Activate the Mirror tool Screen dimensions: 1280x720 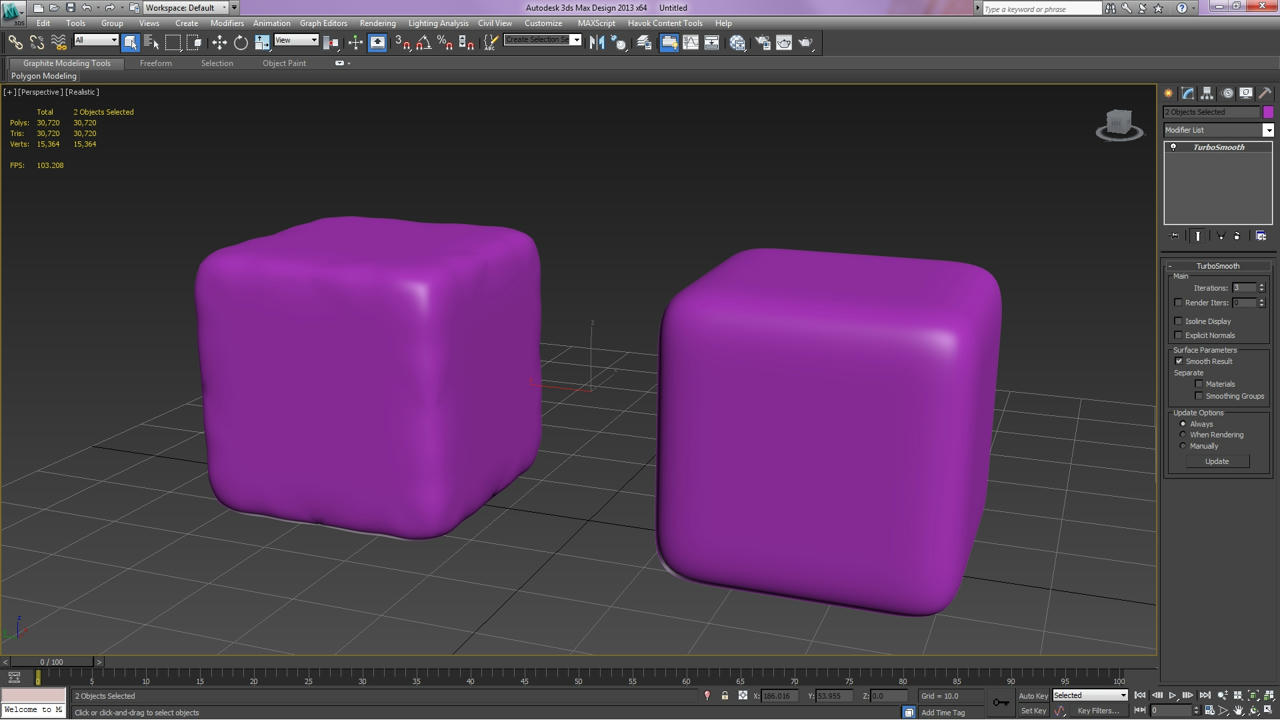click(x=596, y=42)
